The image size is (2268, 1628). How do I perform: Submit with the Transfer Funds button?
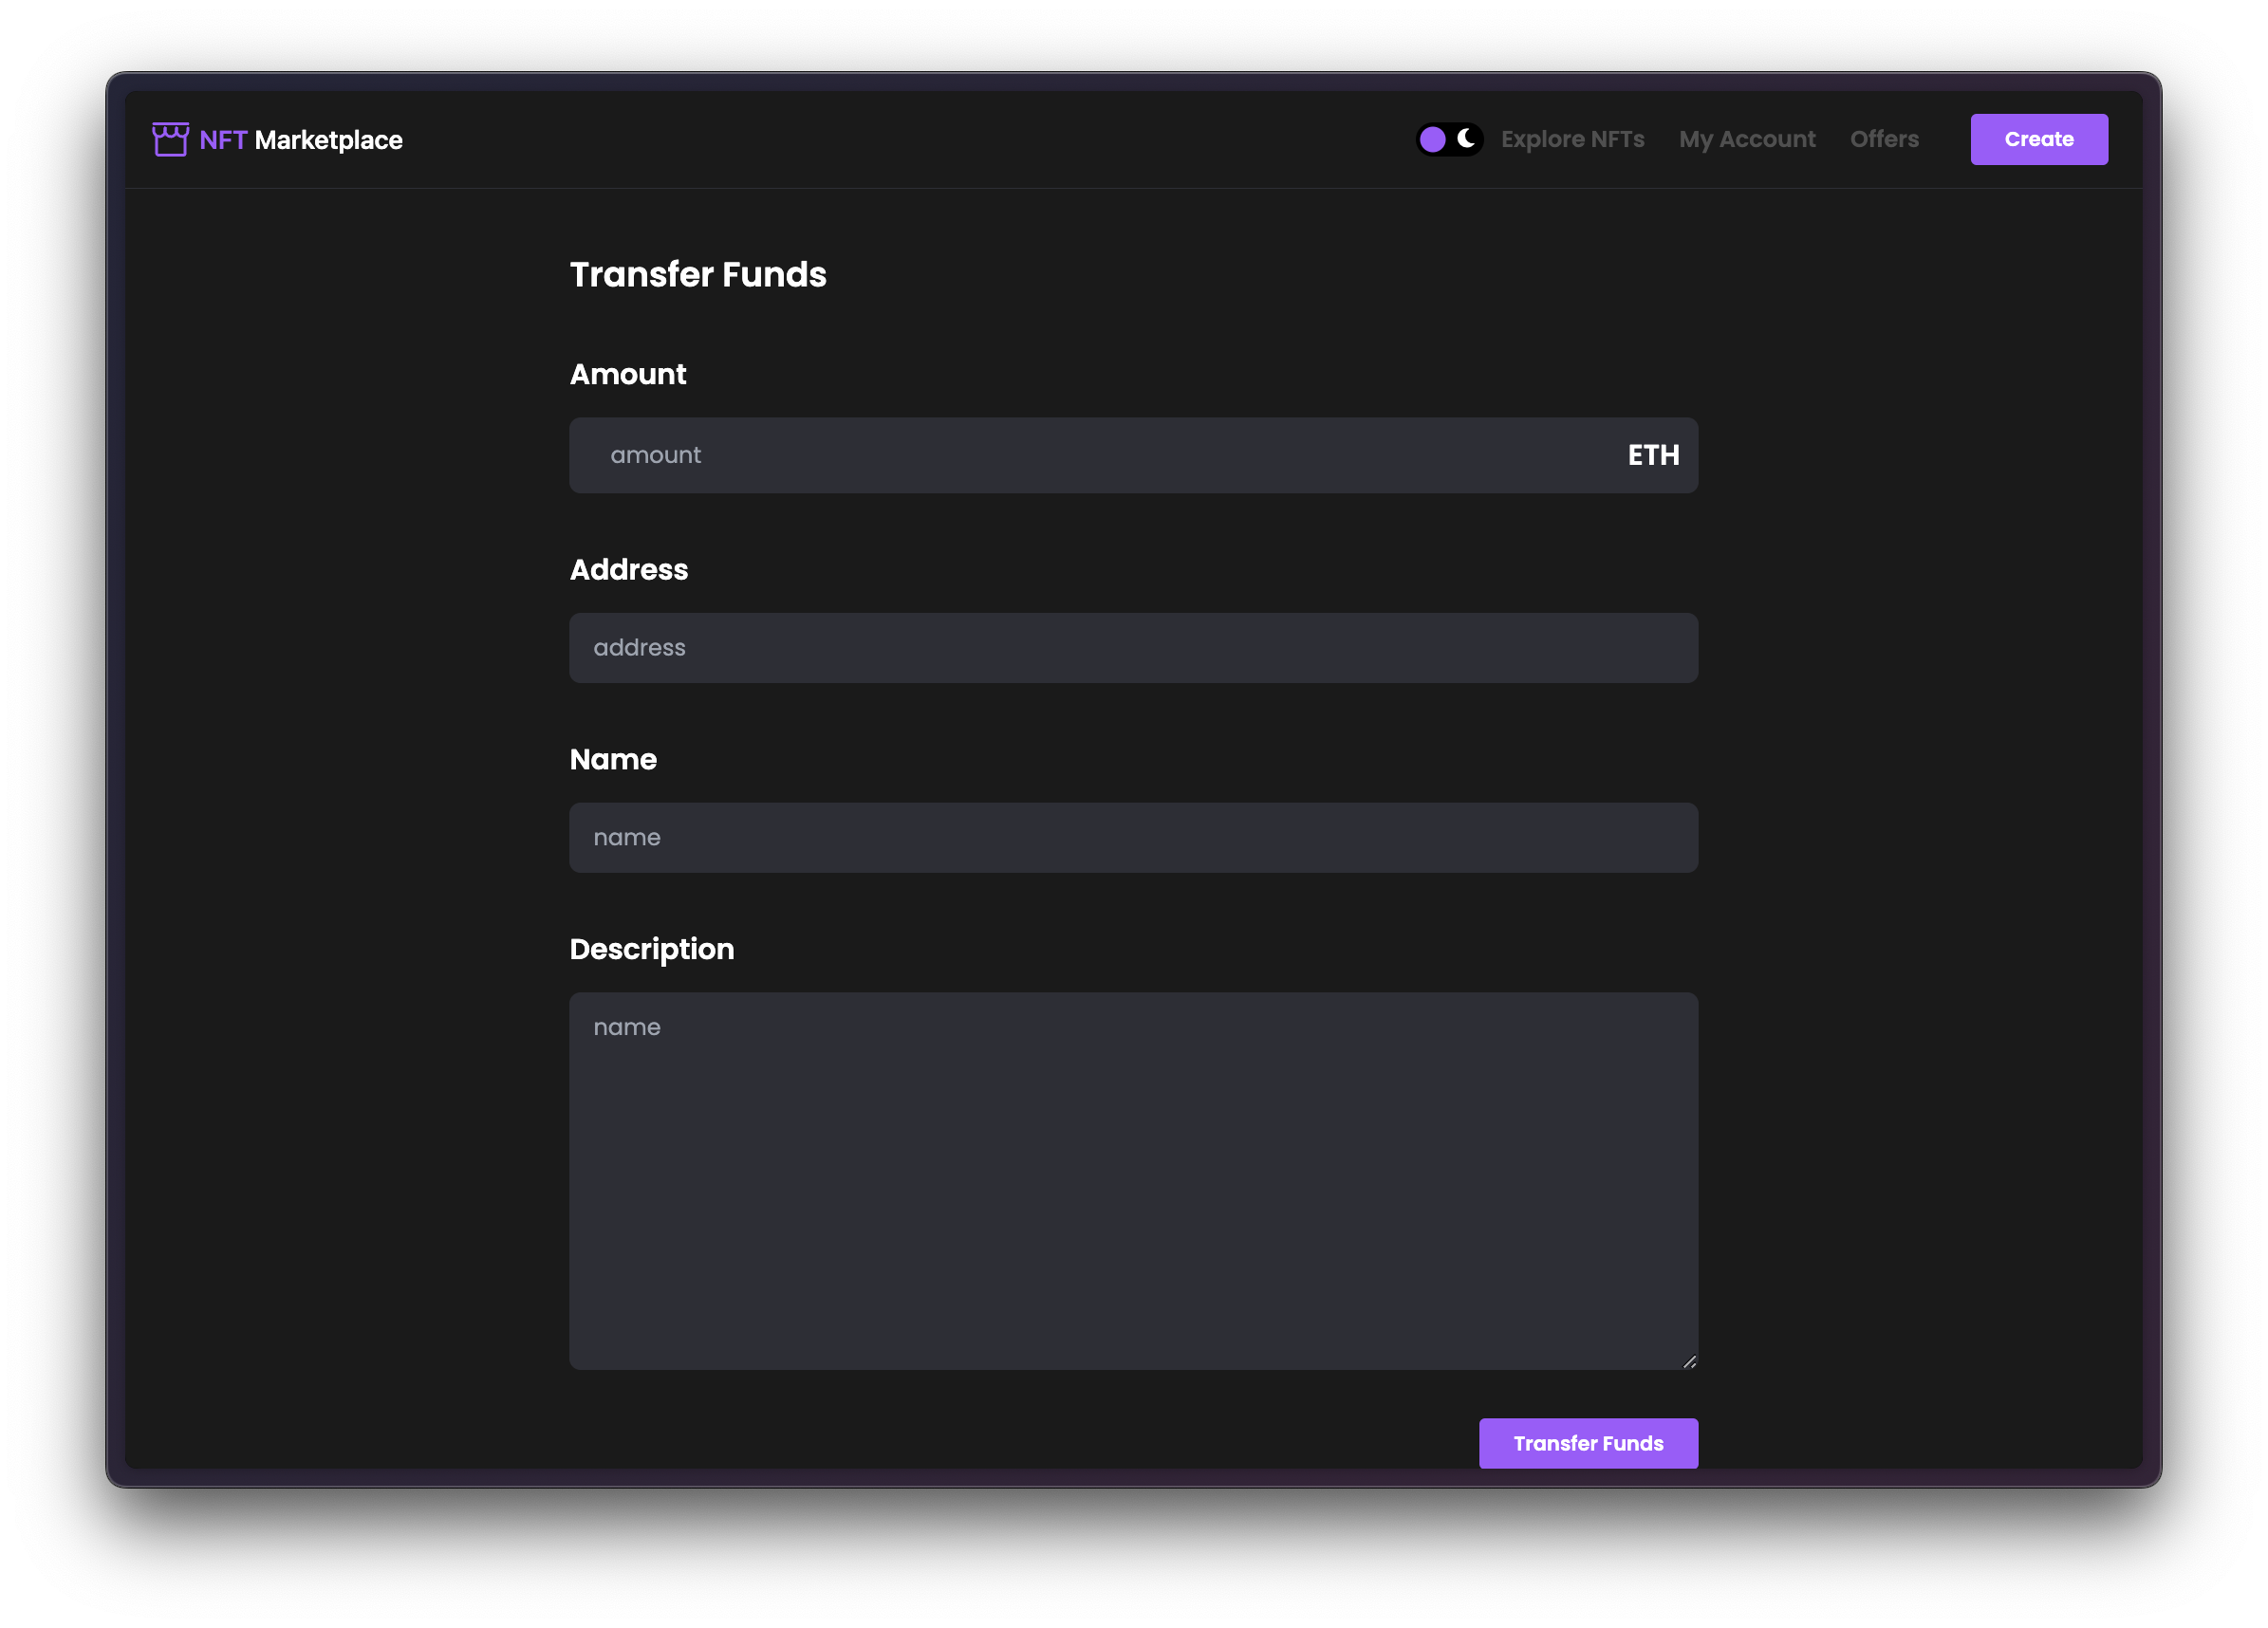1588,1443
